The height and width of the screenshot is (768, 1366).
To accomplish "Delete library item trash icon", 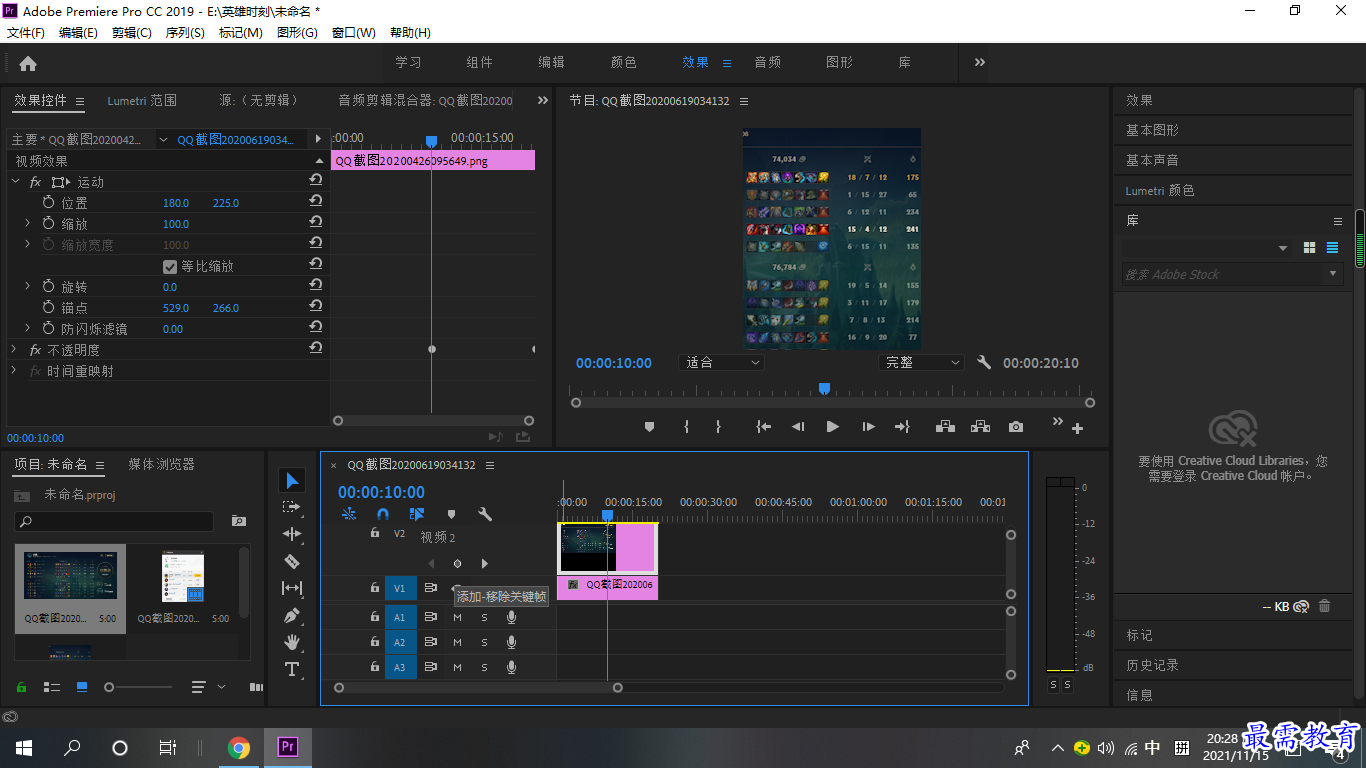I will click(x=1325, y=606).
